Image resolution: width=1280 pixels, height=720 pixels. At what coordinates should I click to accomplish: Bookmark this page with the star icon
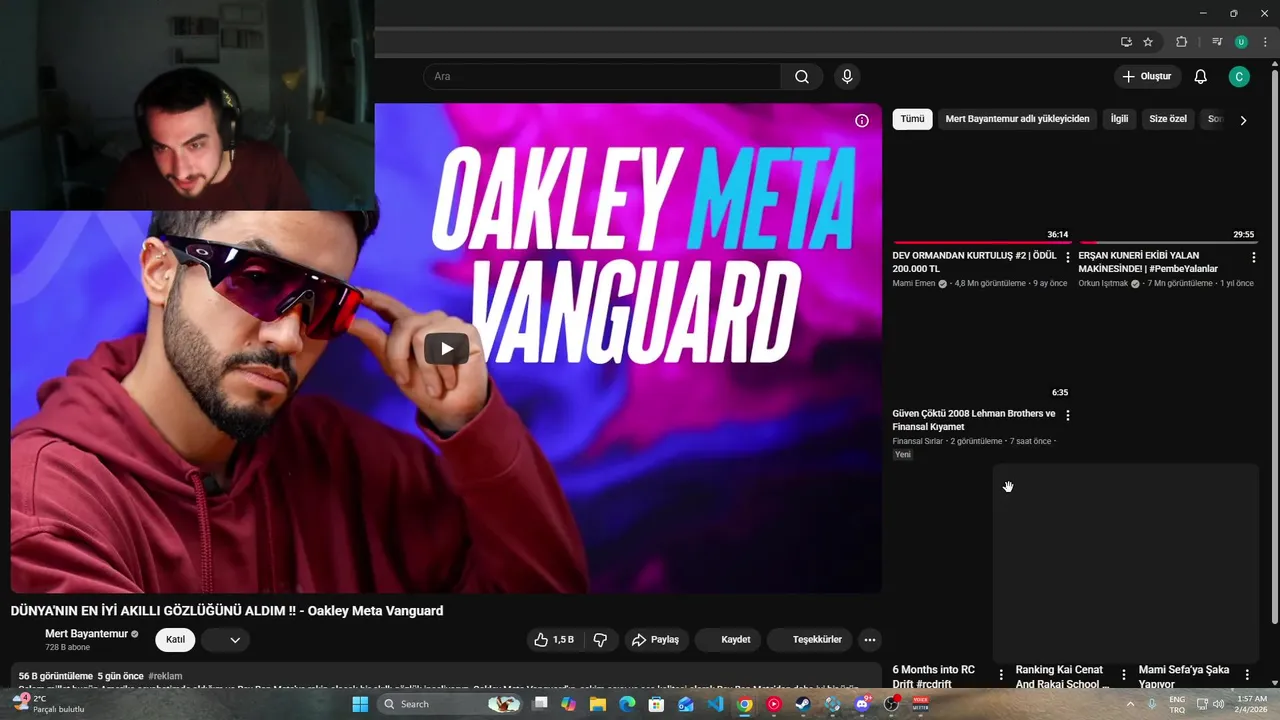coord(1148,42)
